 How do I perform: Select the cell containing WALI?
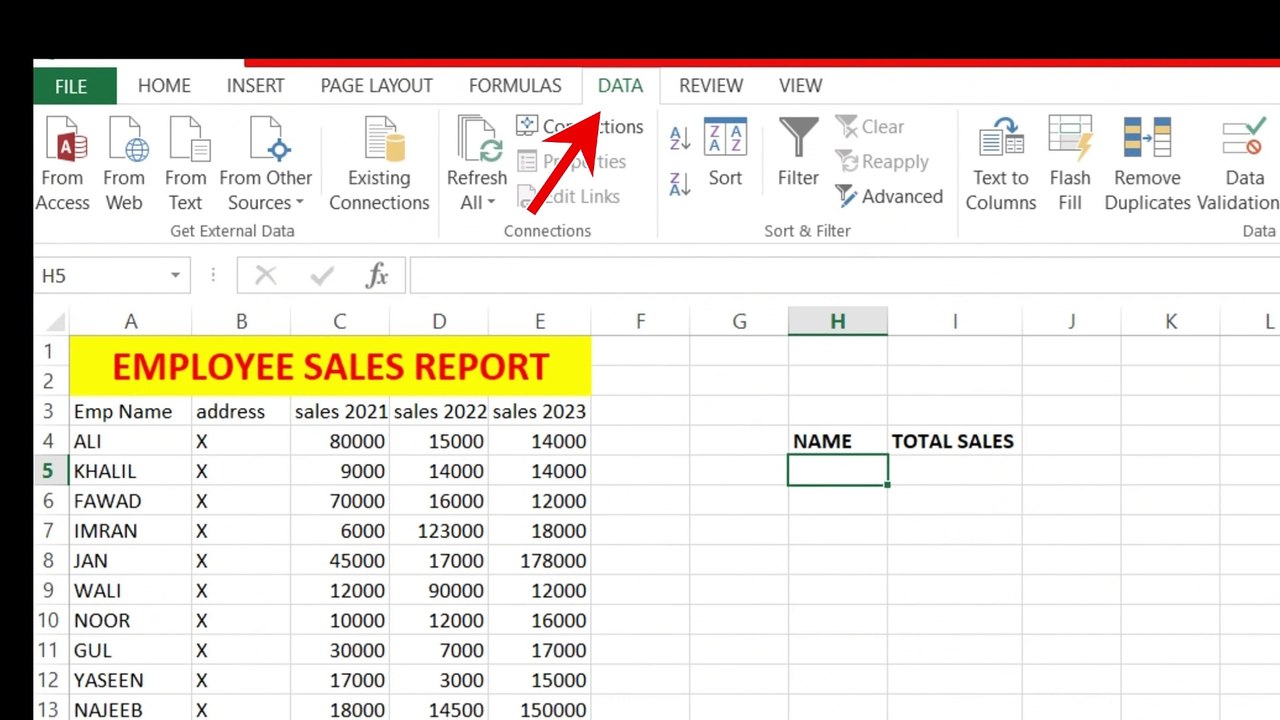pos(130,591)
